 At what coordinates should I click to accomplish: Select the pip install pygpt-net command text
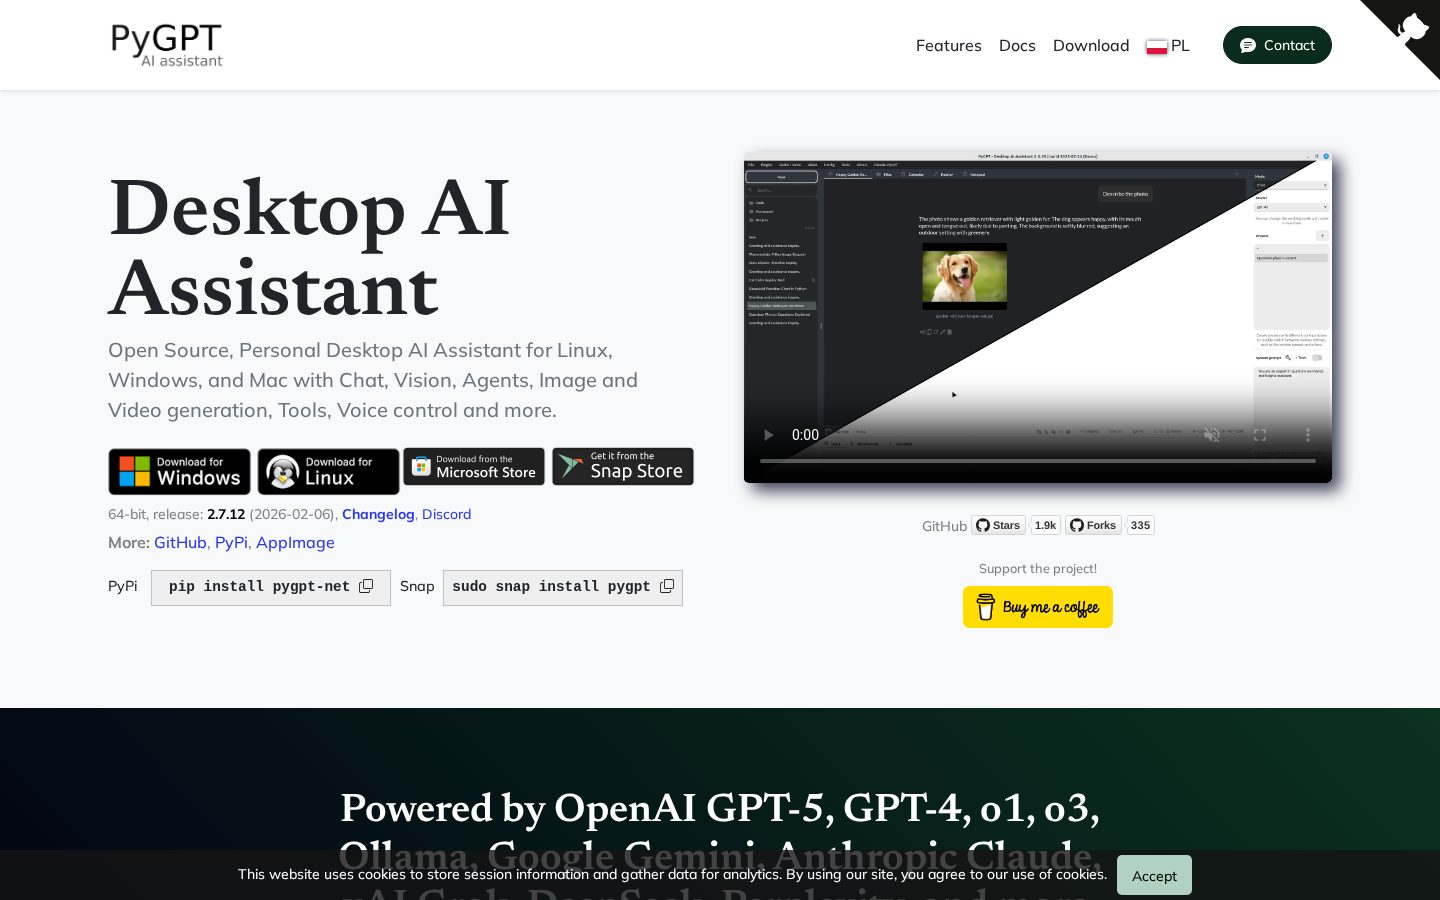(259, 587)
